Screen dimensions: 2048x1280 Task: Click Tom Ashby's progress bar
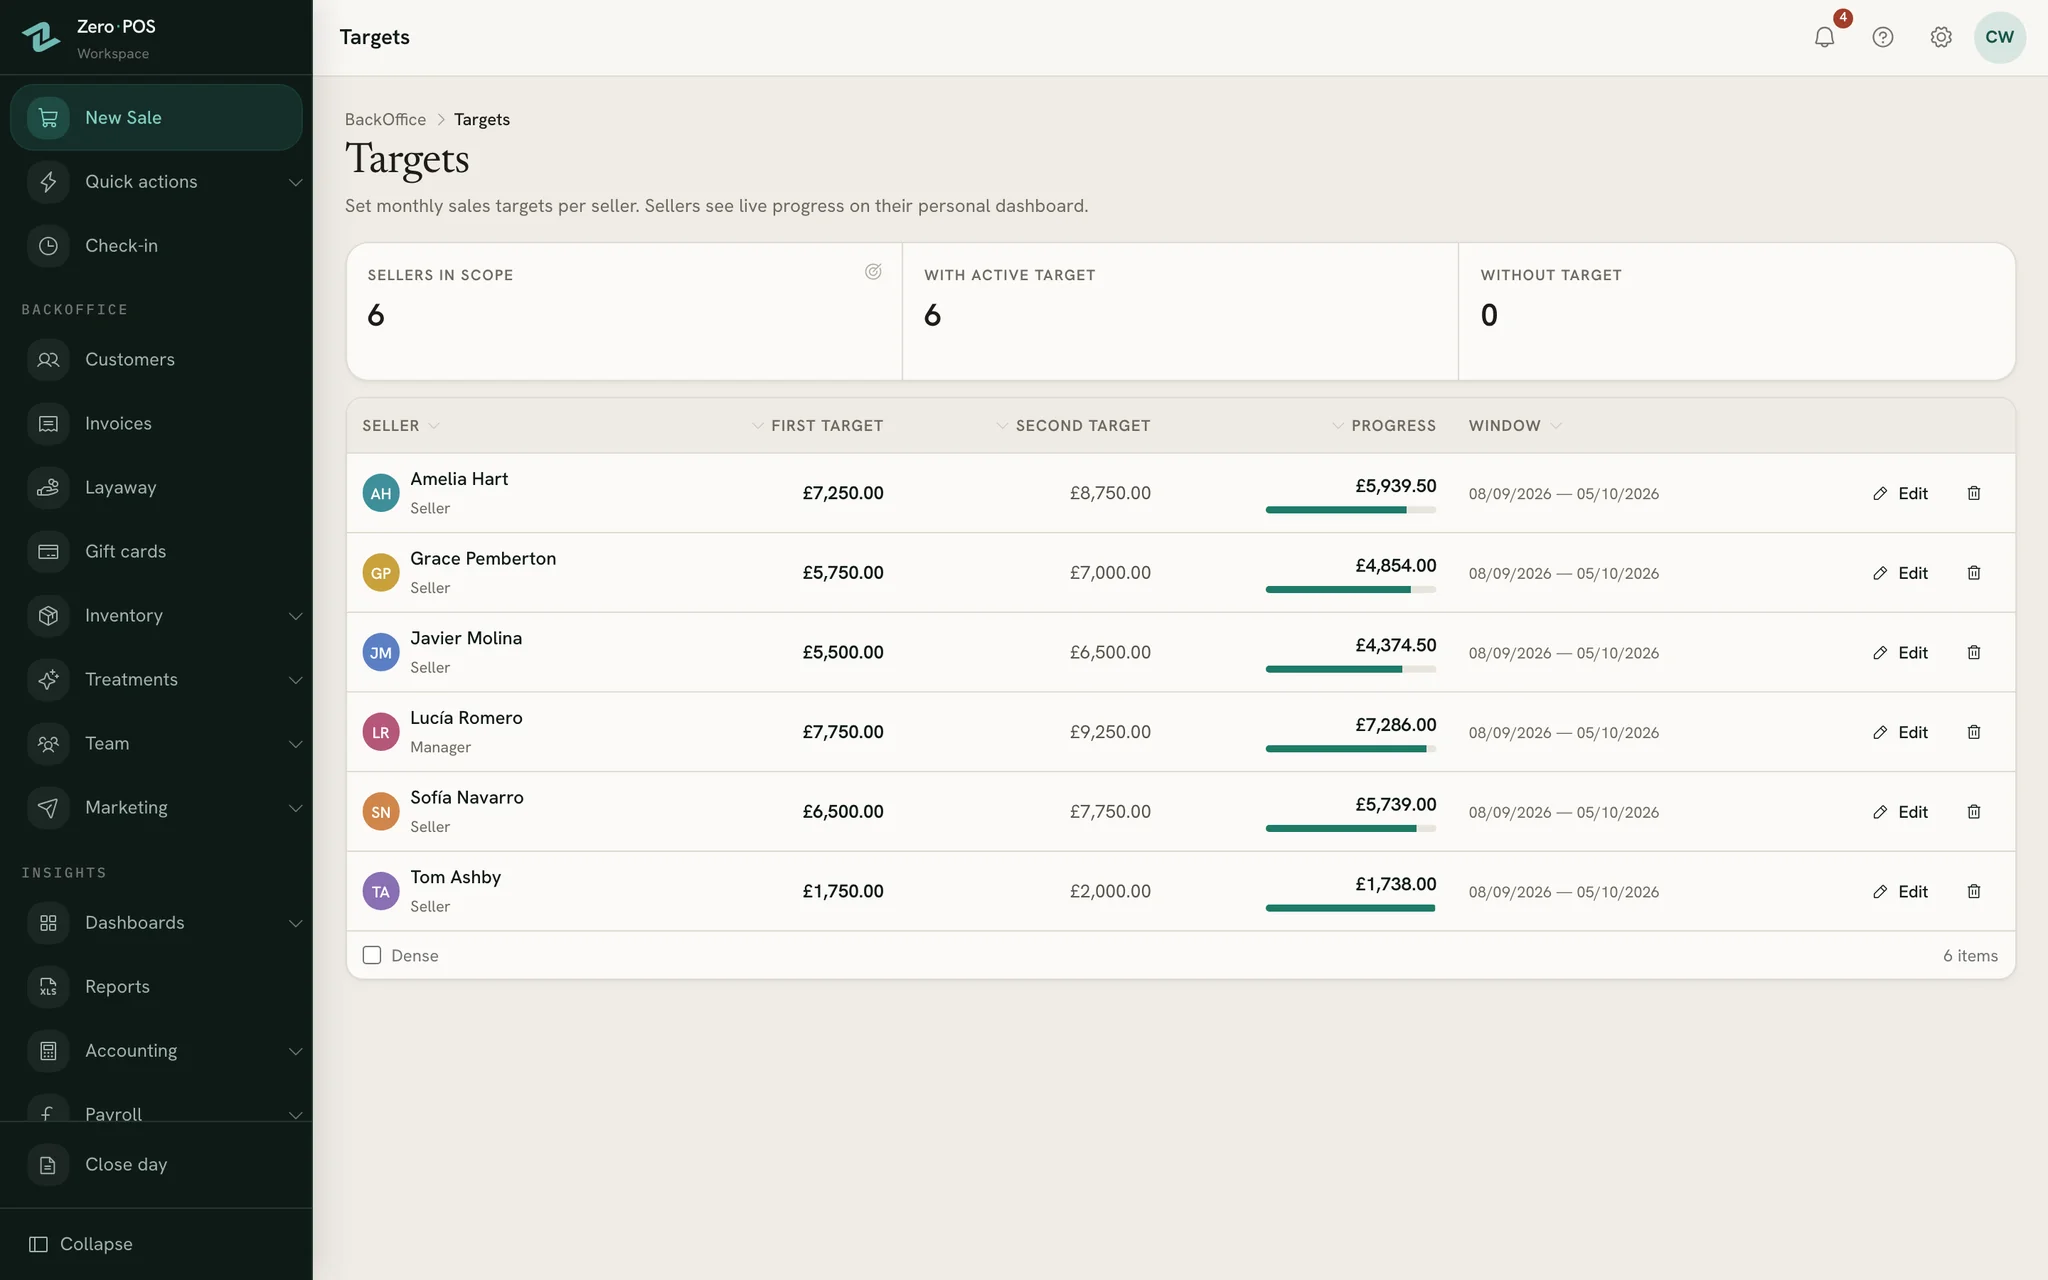click(x=1350, y=908)
